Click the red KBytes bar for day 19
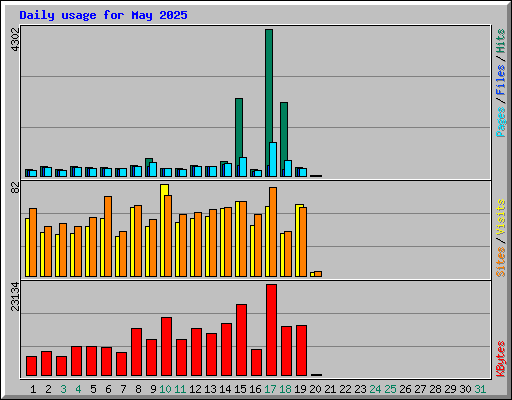Screen dimensions: 512x400 [x=301, y=351]
